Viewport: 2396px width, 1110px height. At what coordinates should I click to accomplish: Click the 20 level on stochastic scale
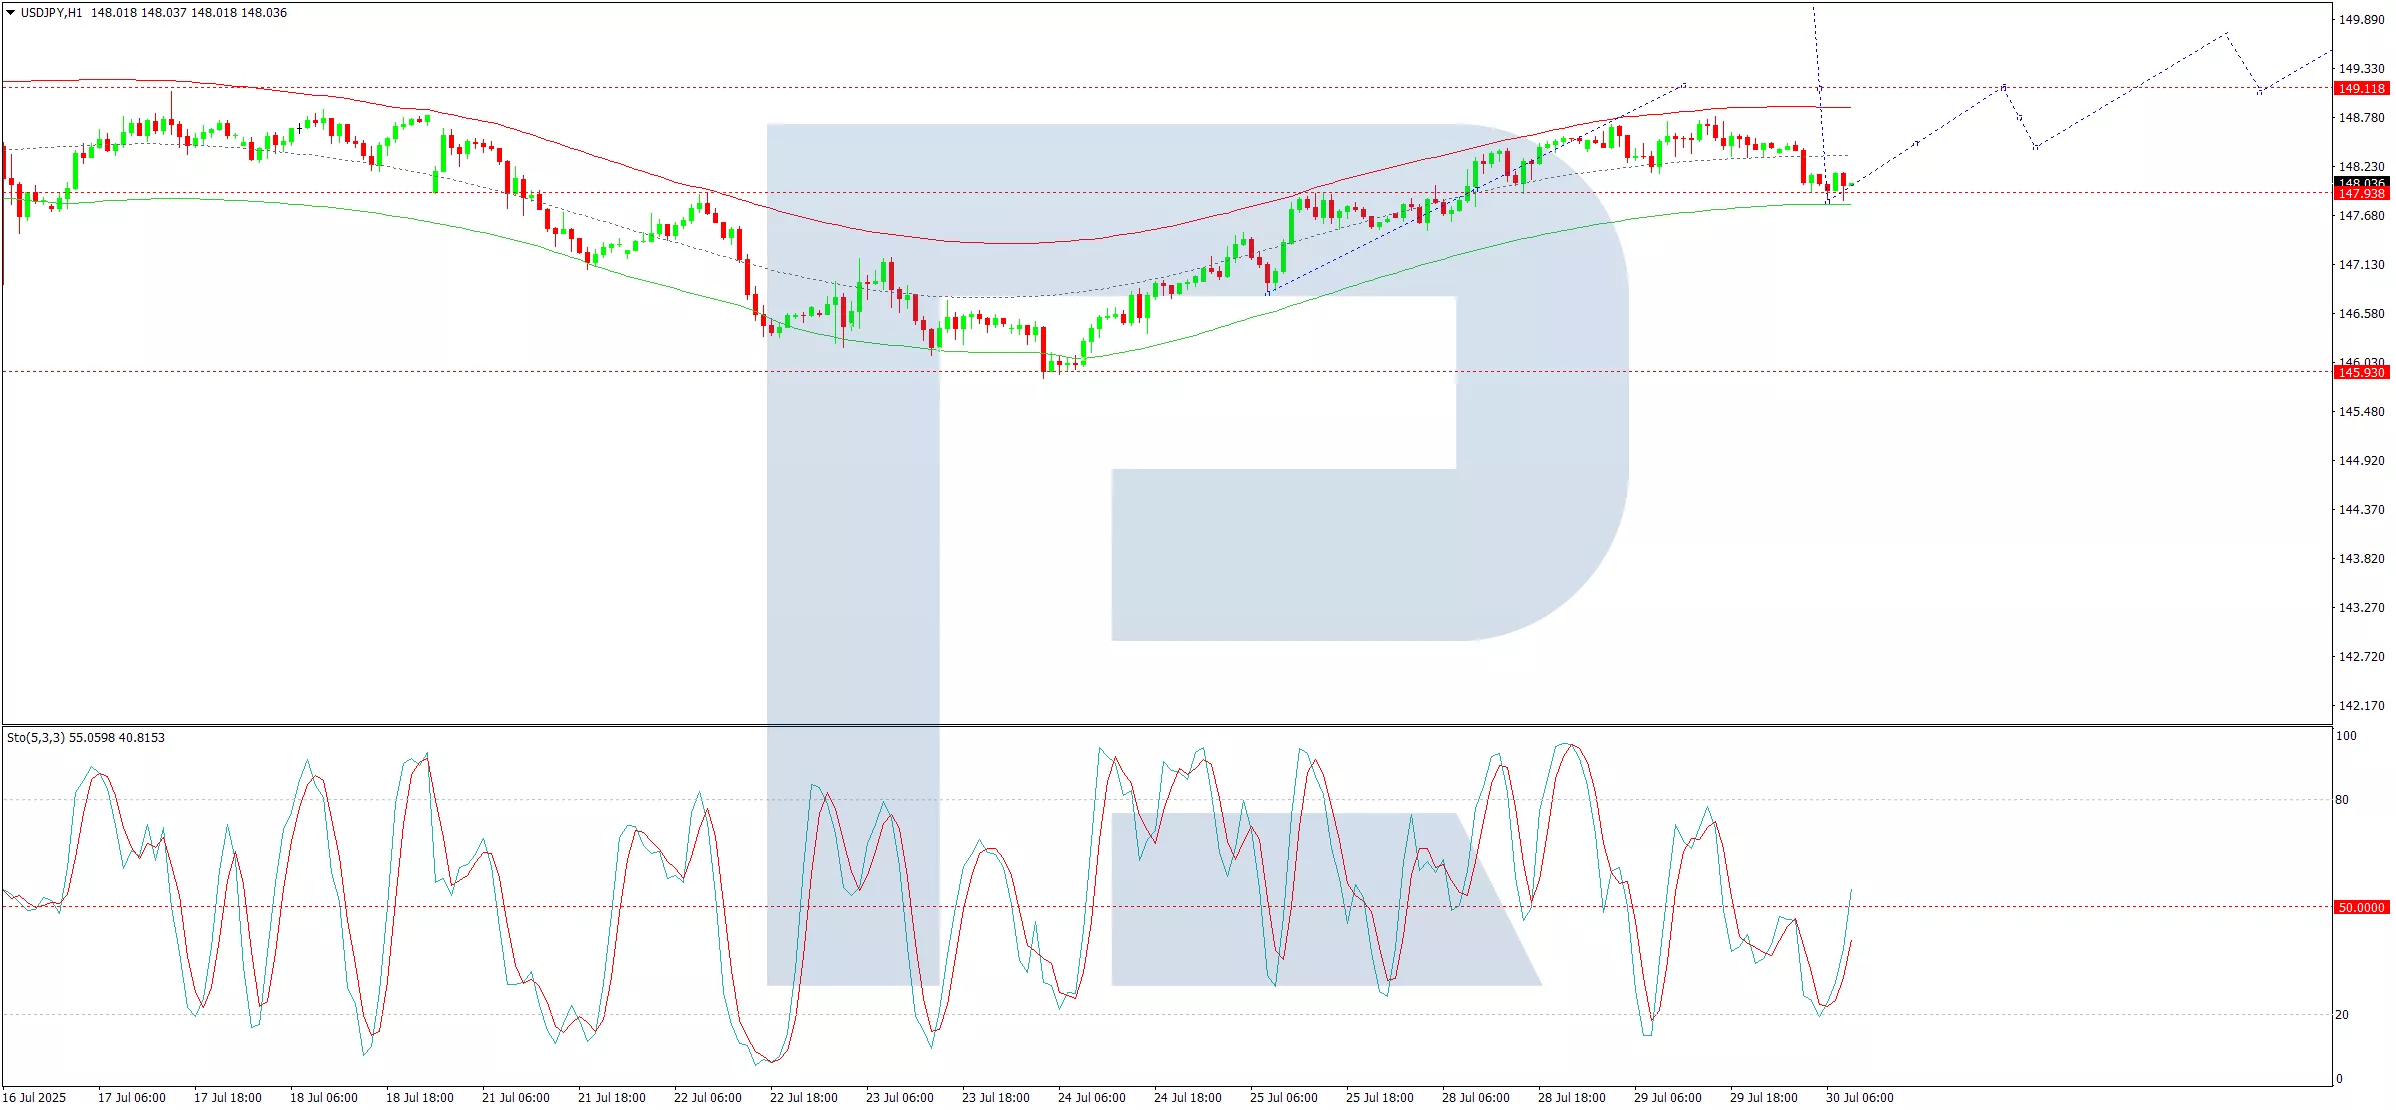(2342, 1015)
